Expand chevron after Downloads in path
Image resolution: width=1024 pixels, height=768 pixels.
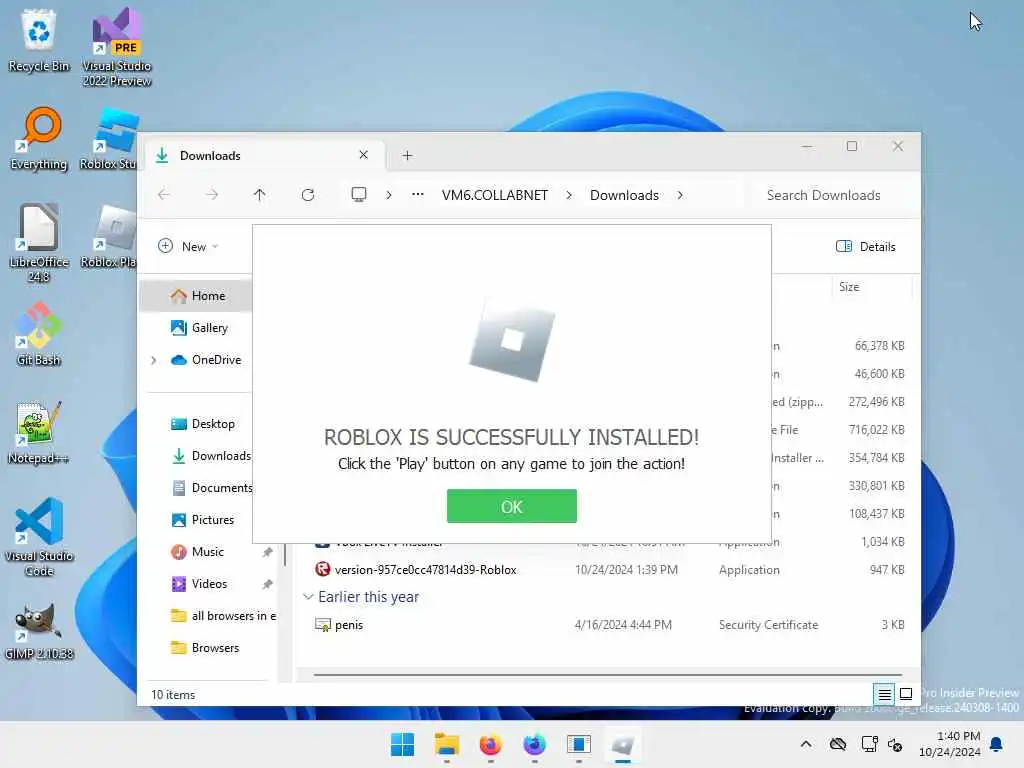(680, 195)
